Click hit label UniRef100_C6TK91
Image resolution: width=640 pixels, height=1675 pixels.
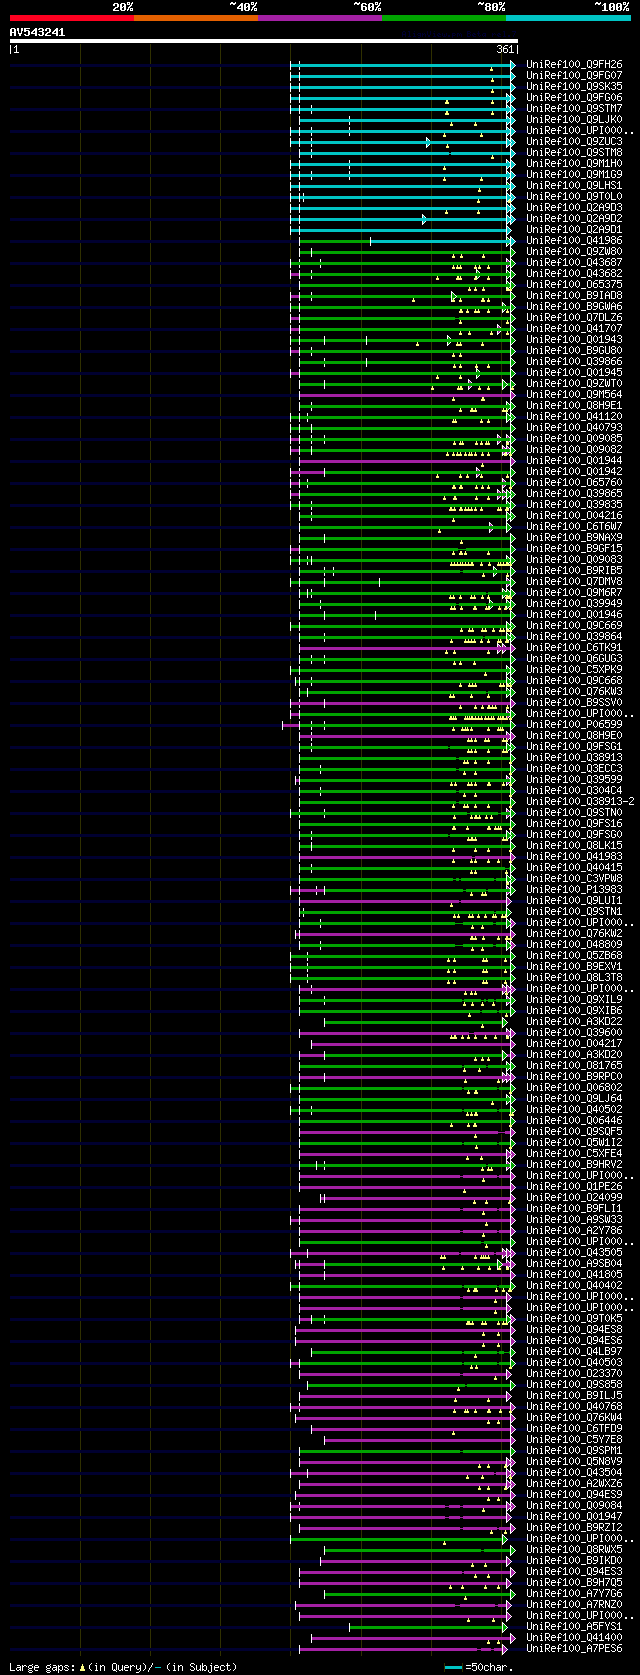[x=574, y=647]
